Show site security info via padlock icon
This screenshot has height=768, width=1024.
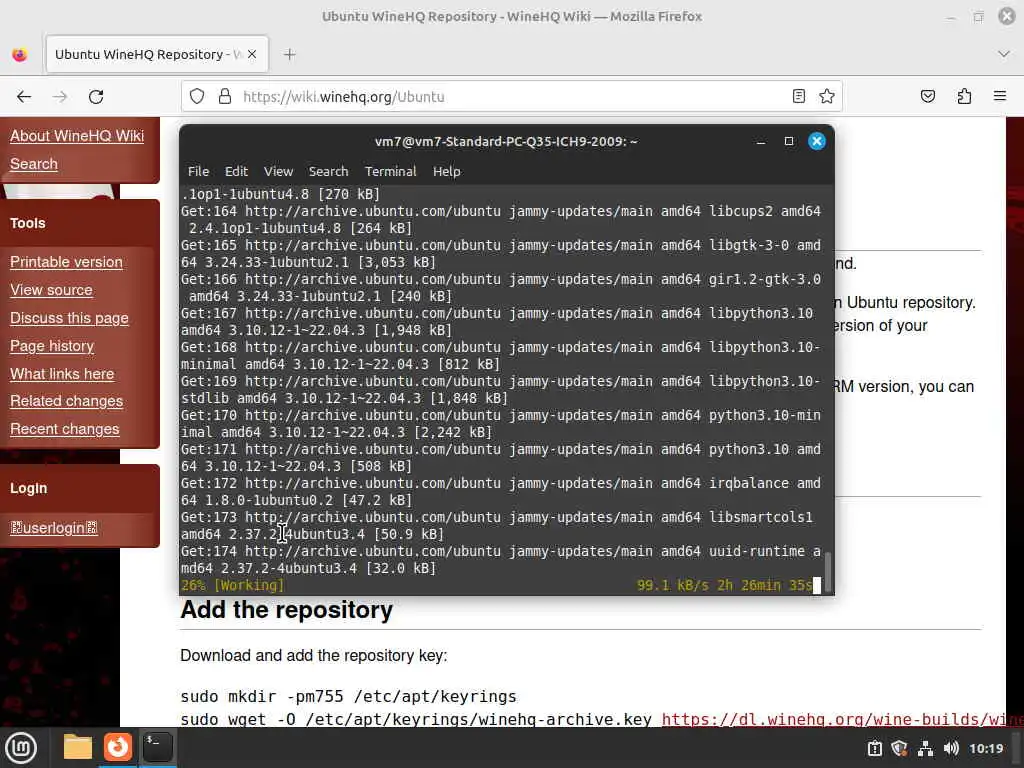[225, 97]
